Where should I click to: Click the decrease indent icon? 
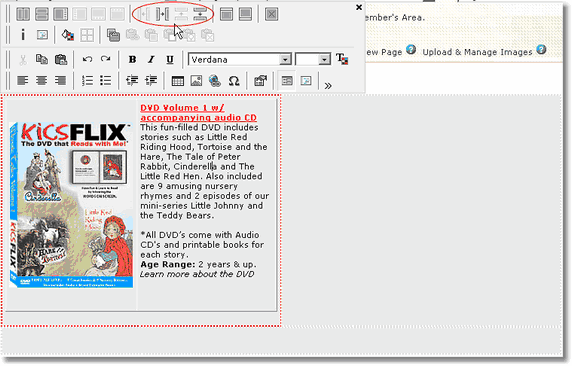point(132,80)
